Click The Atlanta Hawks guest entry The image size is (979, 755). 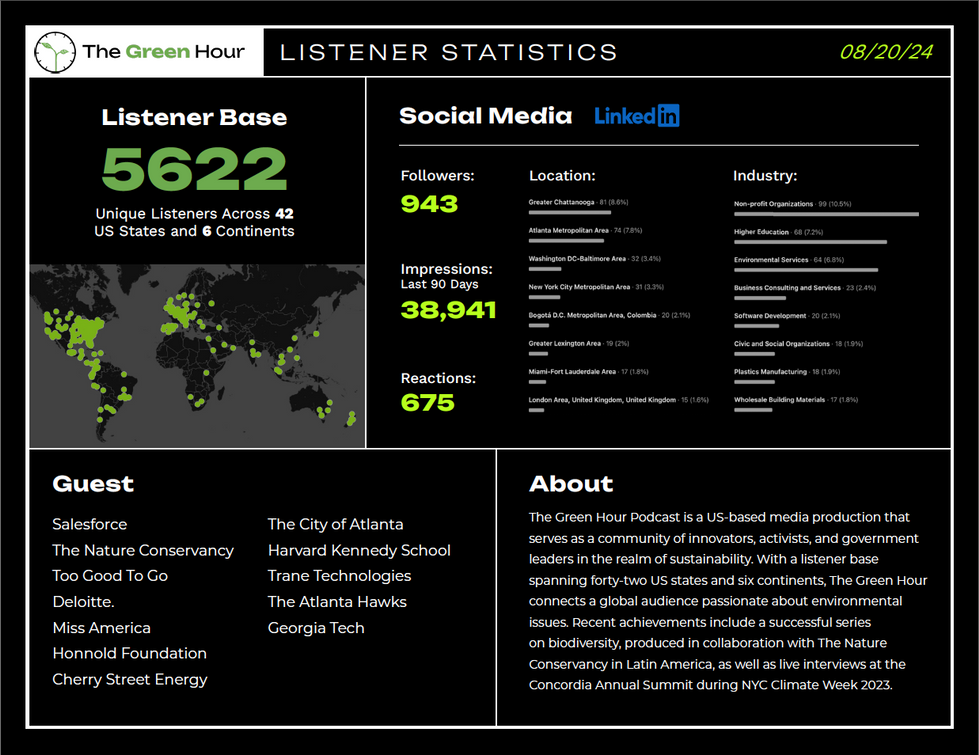pos(337,602)
